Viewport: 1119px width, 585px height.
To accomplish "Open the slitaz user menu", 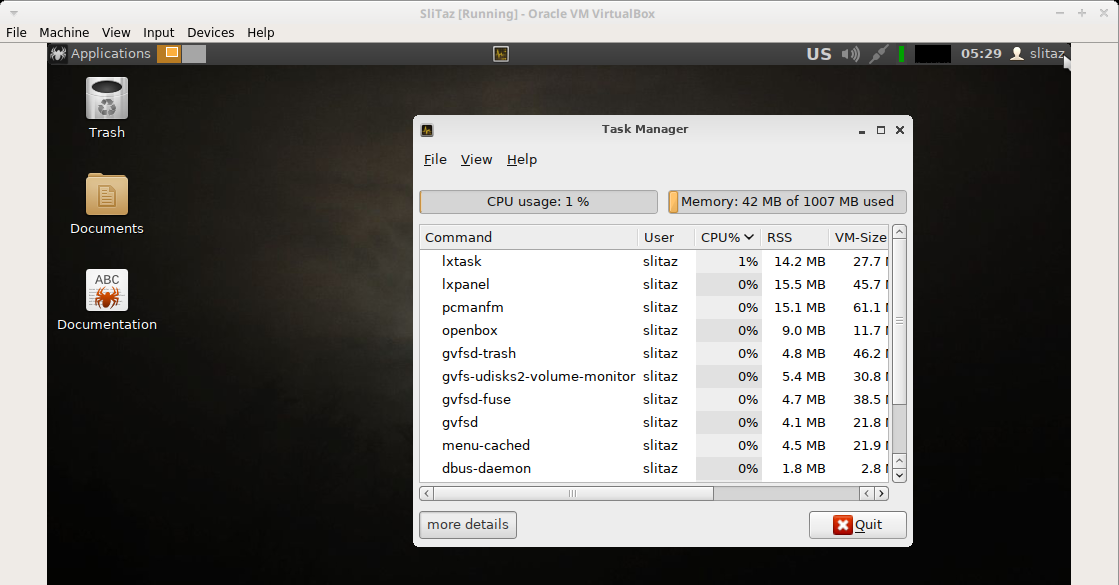I will tap(1038, 54).
